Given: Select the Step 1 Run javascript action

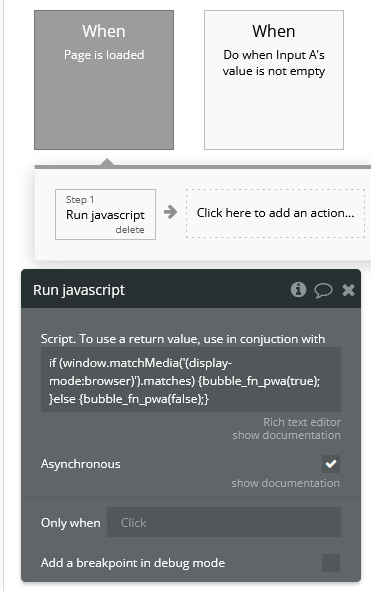Looking at the screenshot, I should [x=105, y=214].
